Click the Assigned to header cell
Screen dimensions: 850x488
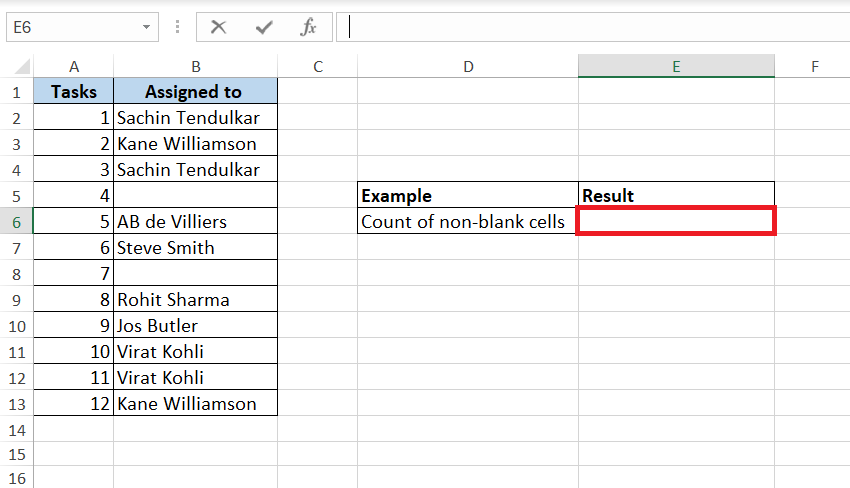point(196,91)
